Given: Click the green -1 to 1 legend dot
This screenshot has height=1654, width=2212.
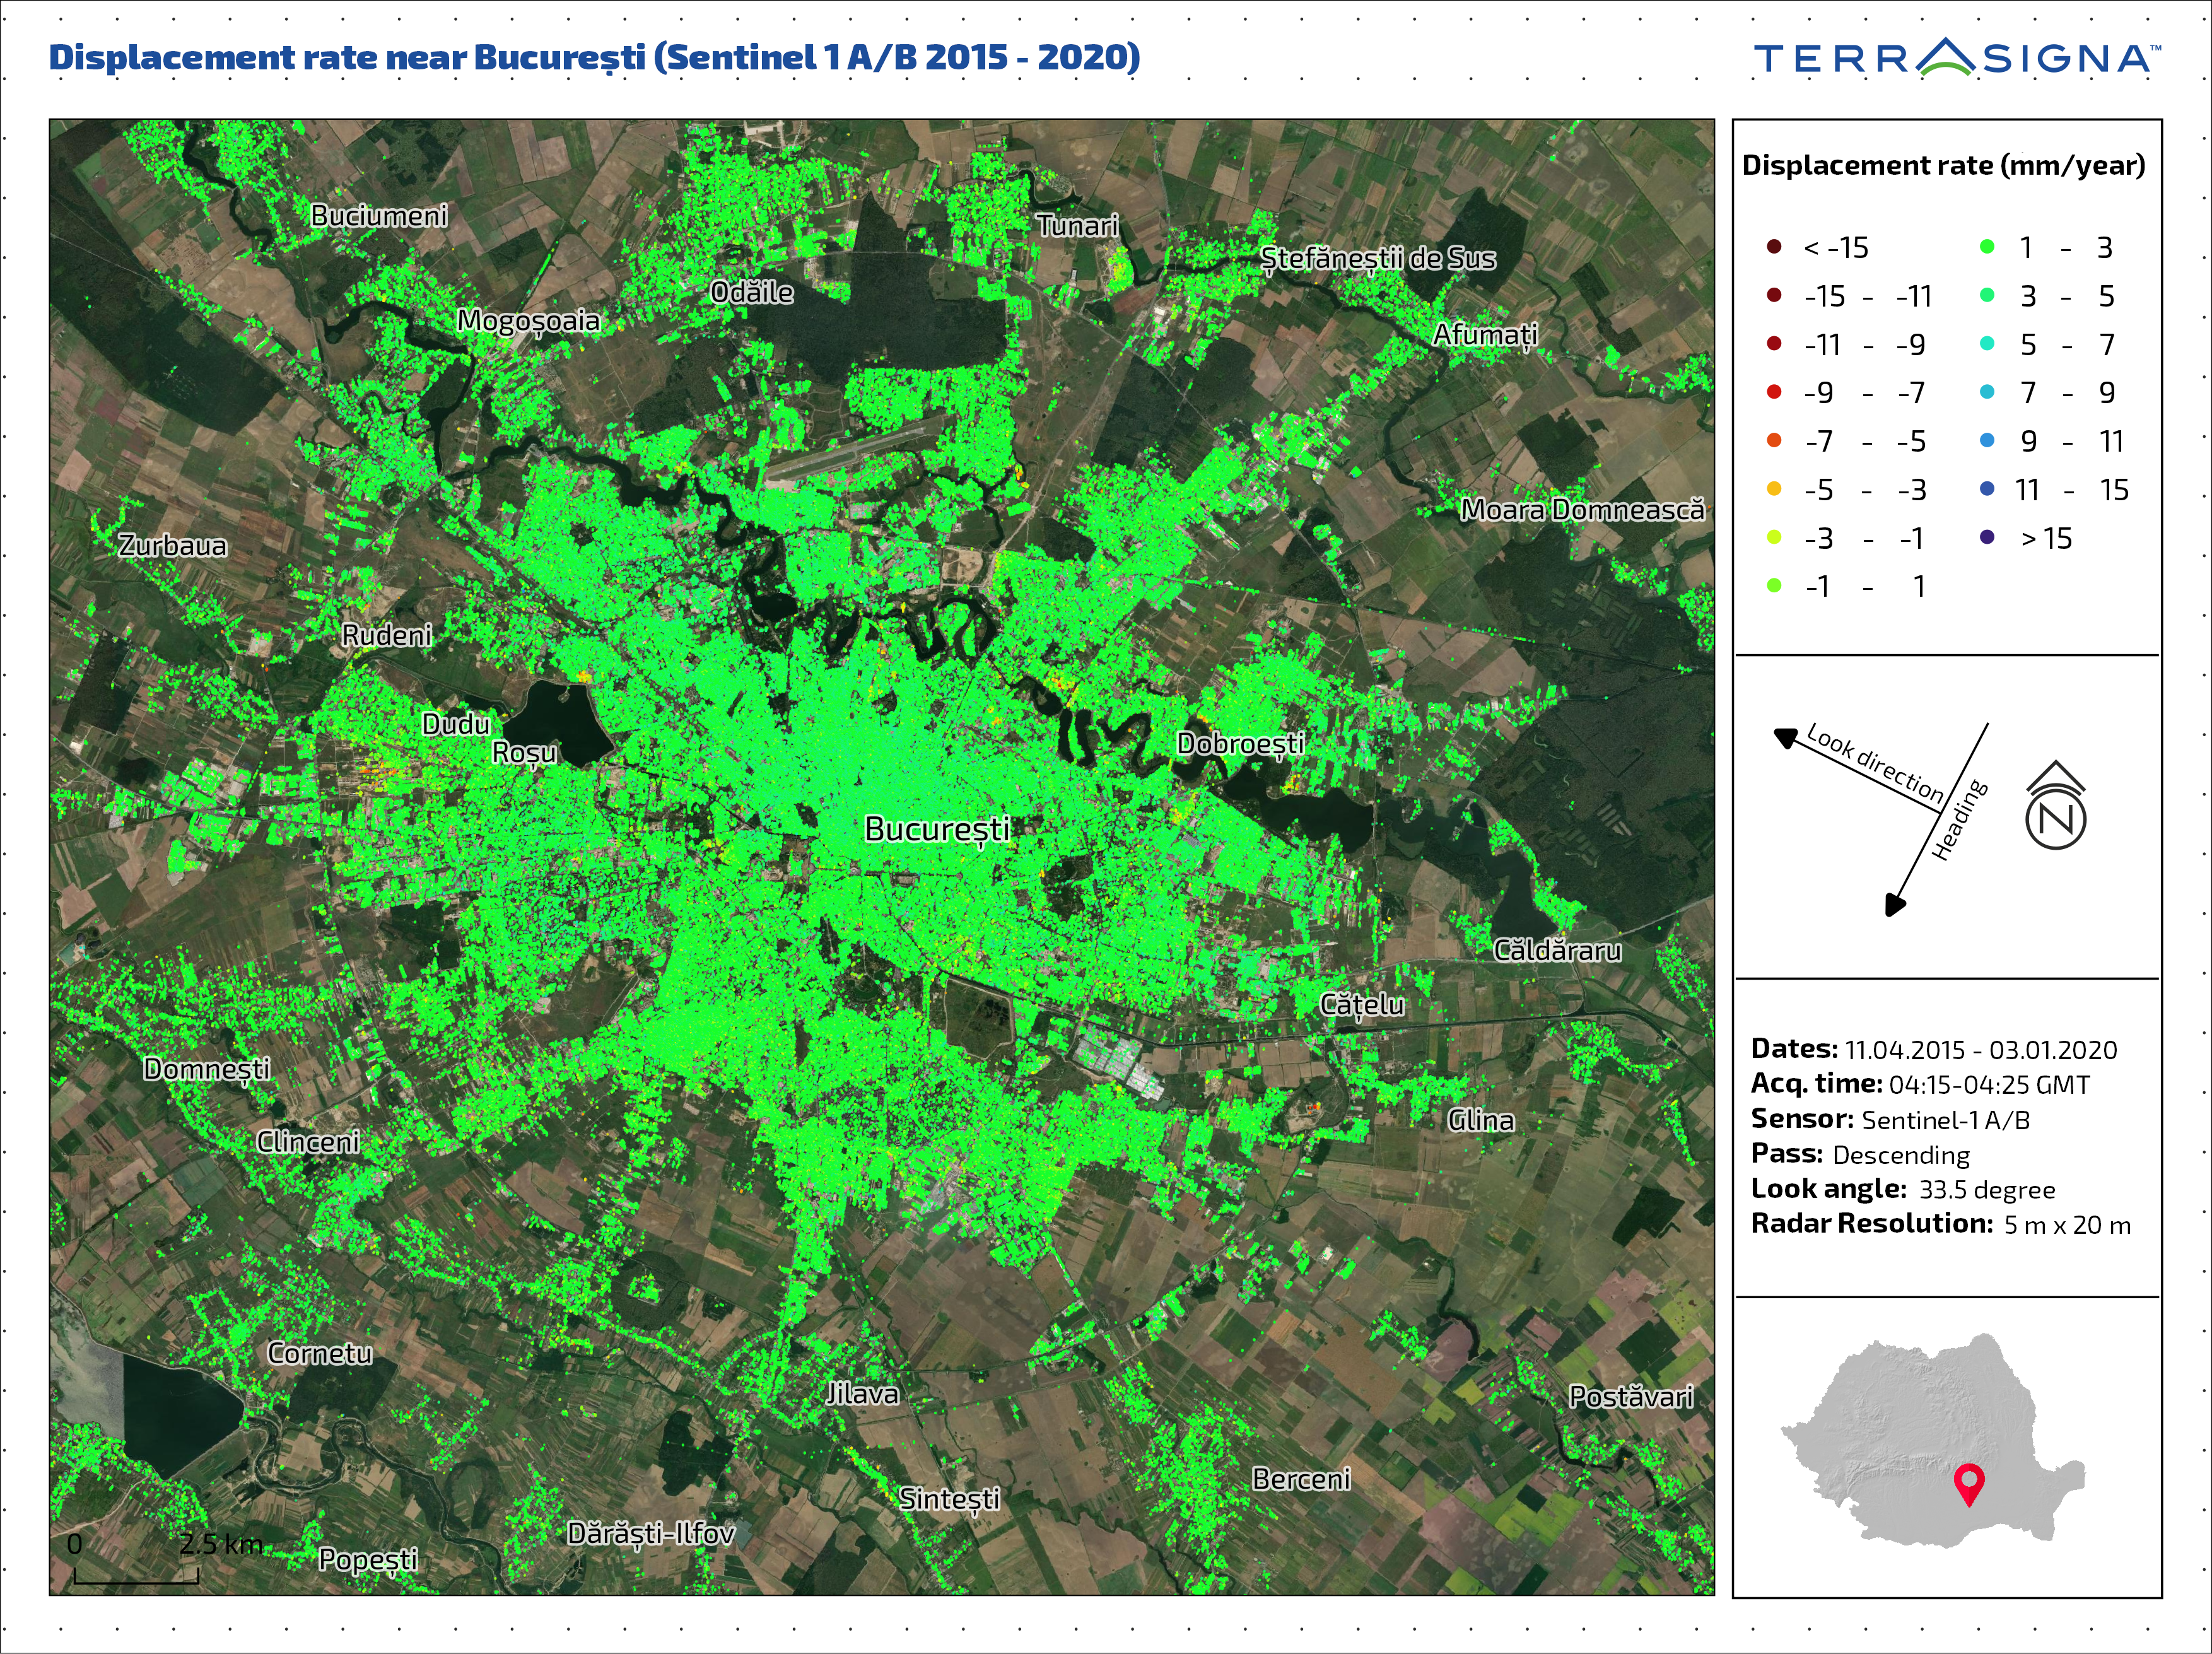Looking at the screenshot, I should tap(1774, 586).
